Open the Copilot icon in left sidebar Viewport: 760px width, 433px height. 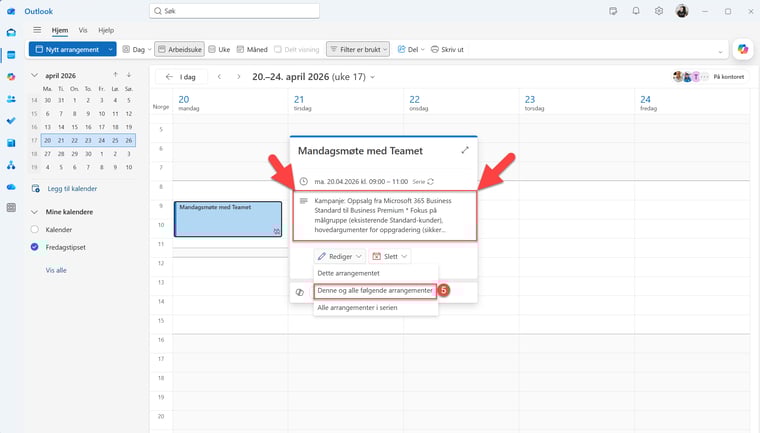11,77
